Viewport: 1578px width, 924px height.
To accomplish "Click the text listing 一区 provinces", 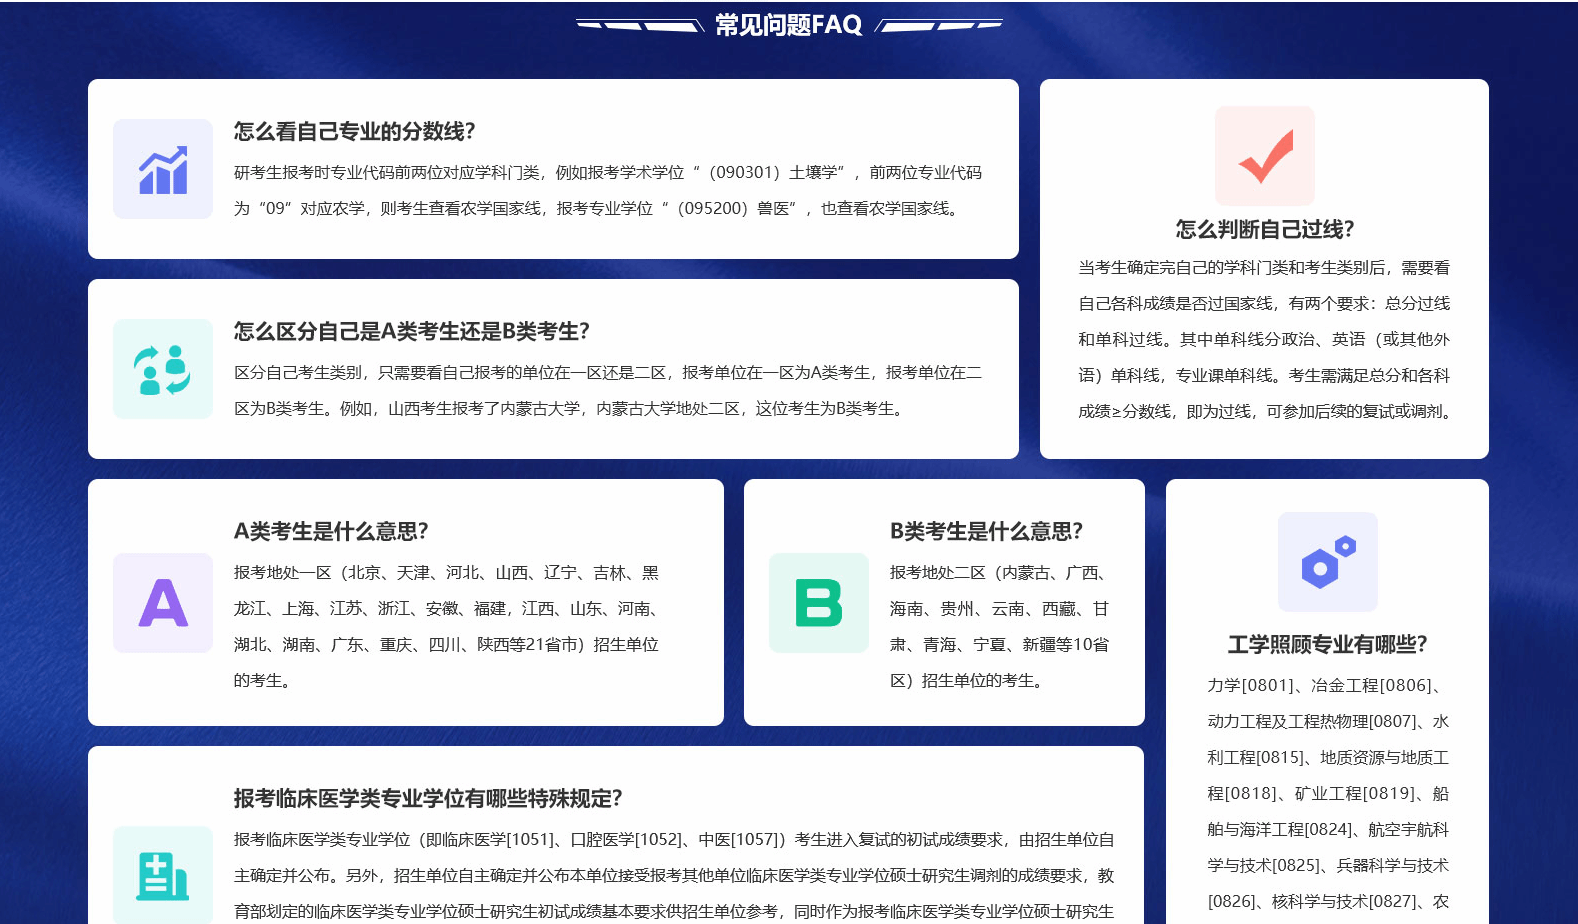I will click(447, 626).
